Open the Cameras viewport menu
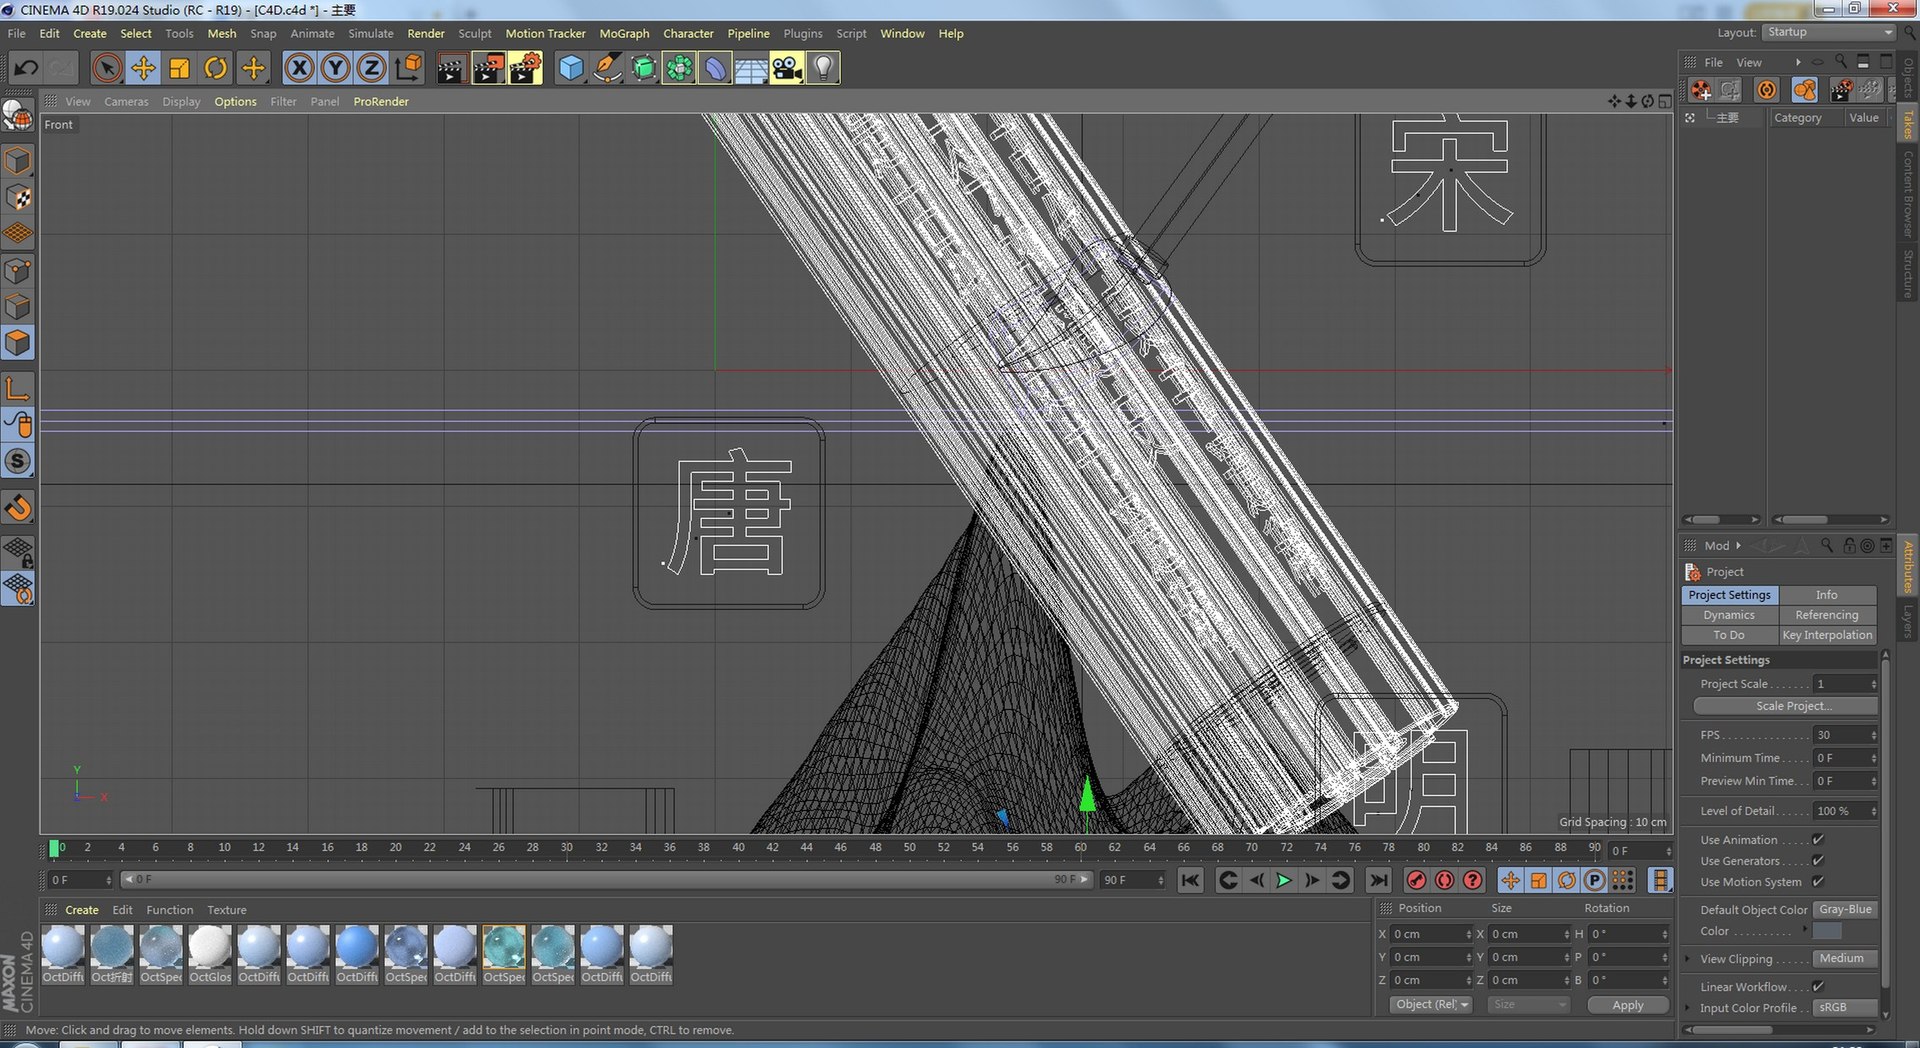The width and height of the screenshot is (1920, 1048). click(x=126, y=101)
